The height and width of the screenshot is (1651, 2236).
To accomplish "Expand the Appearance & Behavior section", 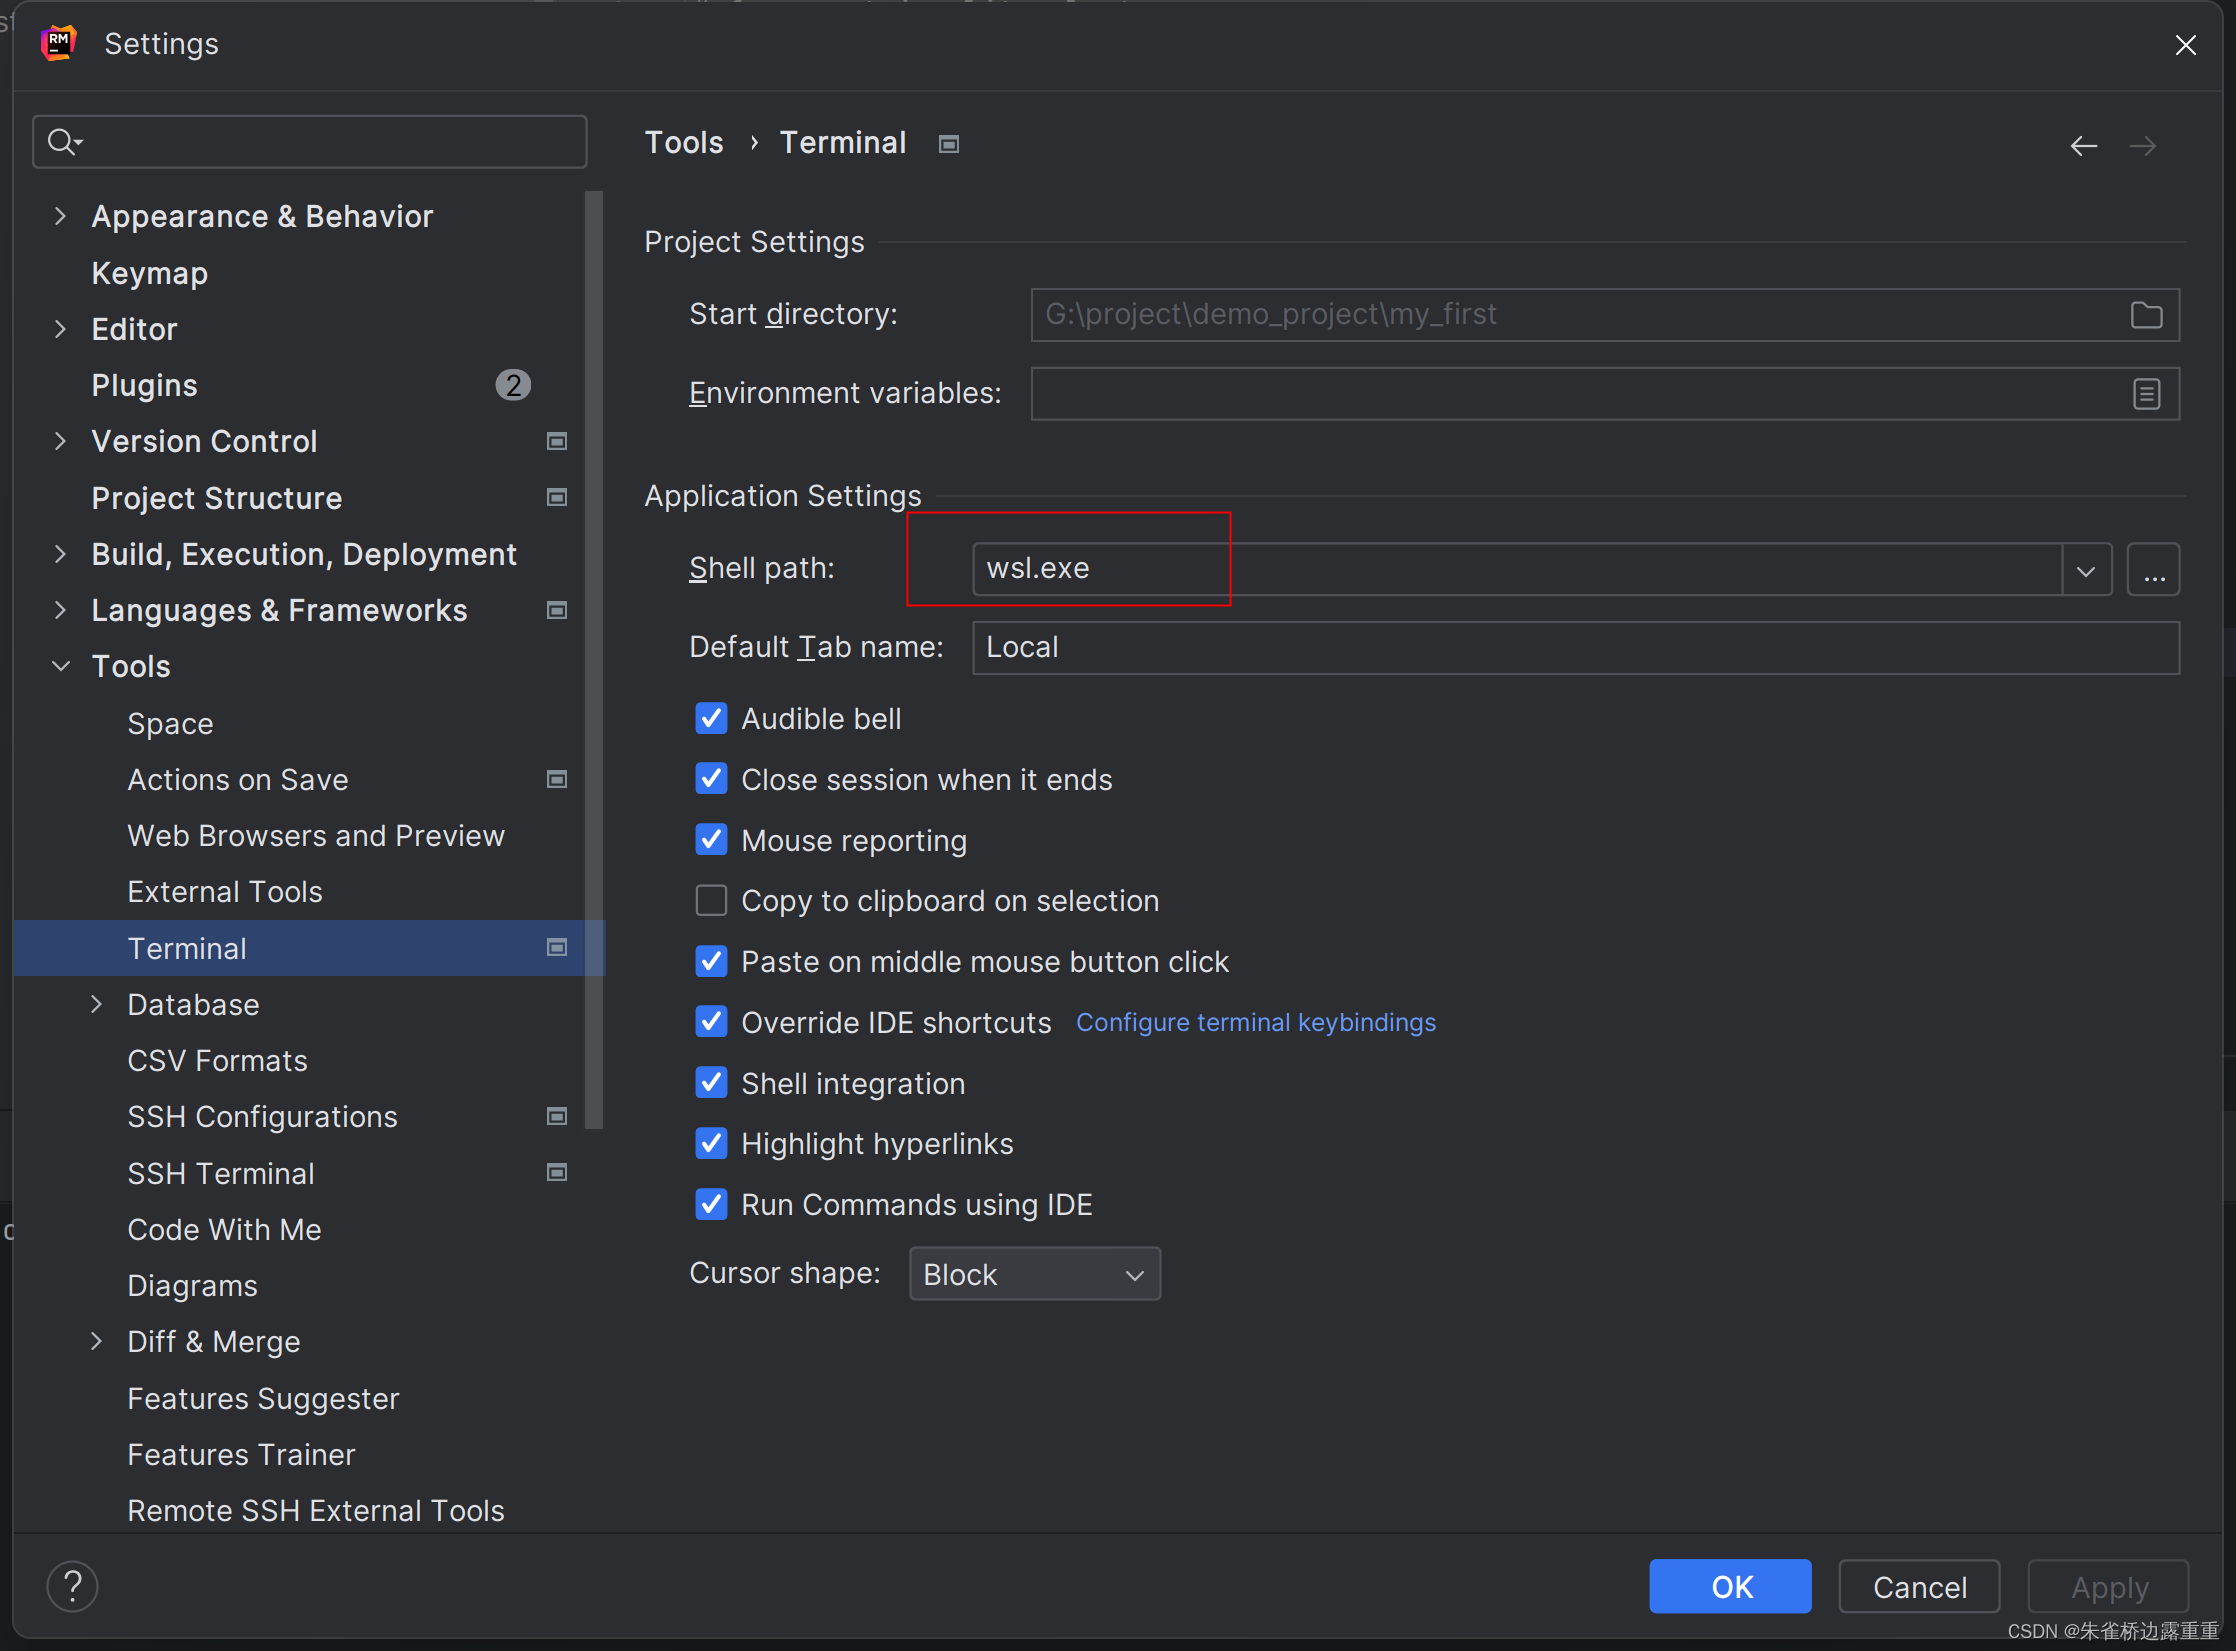I will 61,216.
